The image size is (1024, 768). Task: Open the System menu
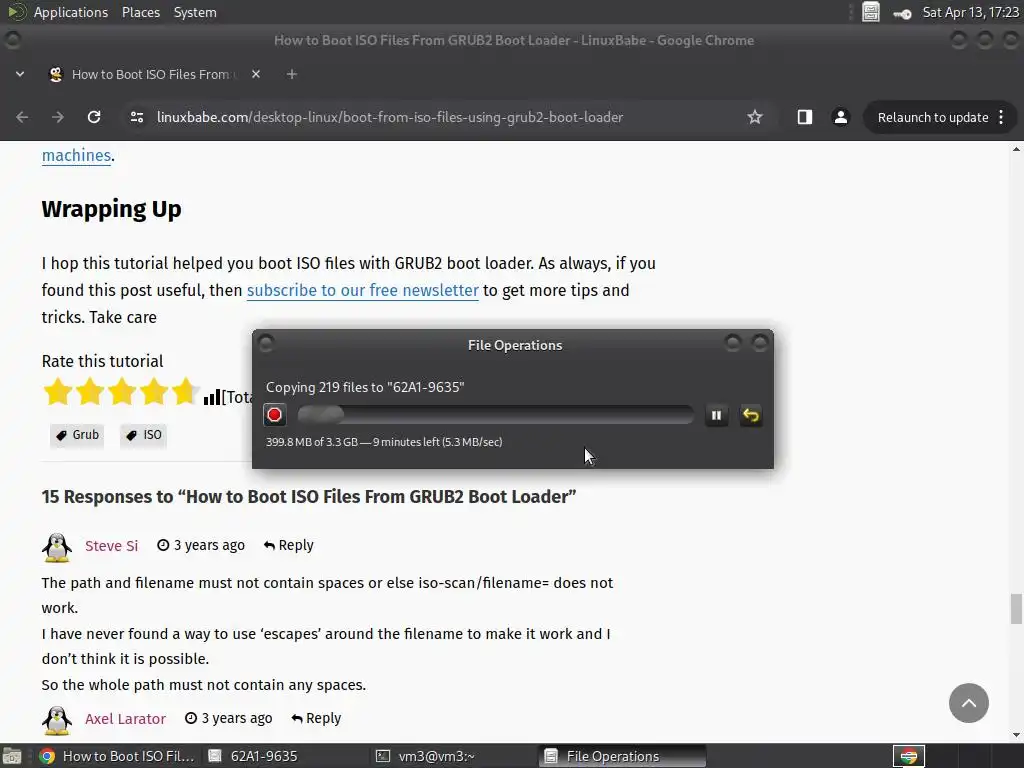click(195, 12)
